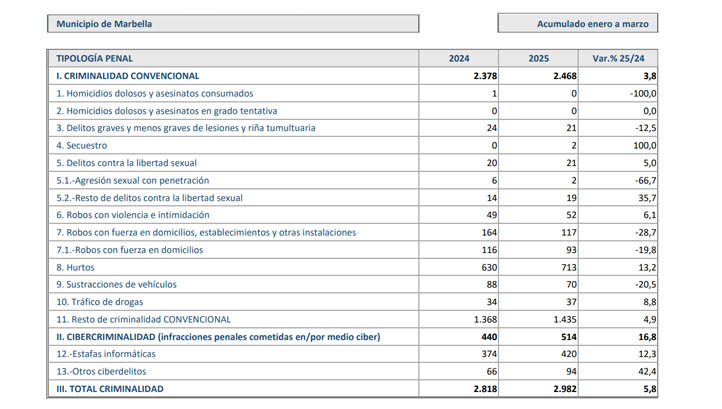Click the 42,4 variation value
Screen dimensions: 722x409
tap(647, 372)
